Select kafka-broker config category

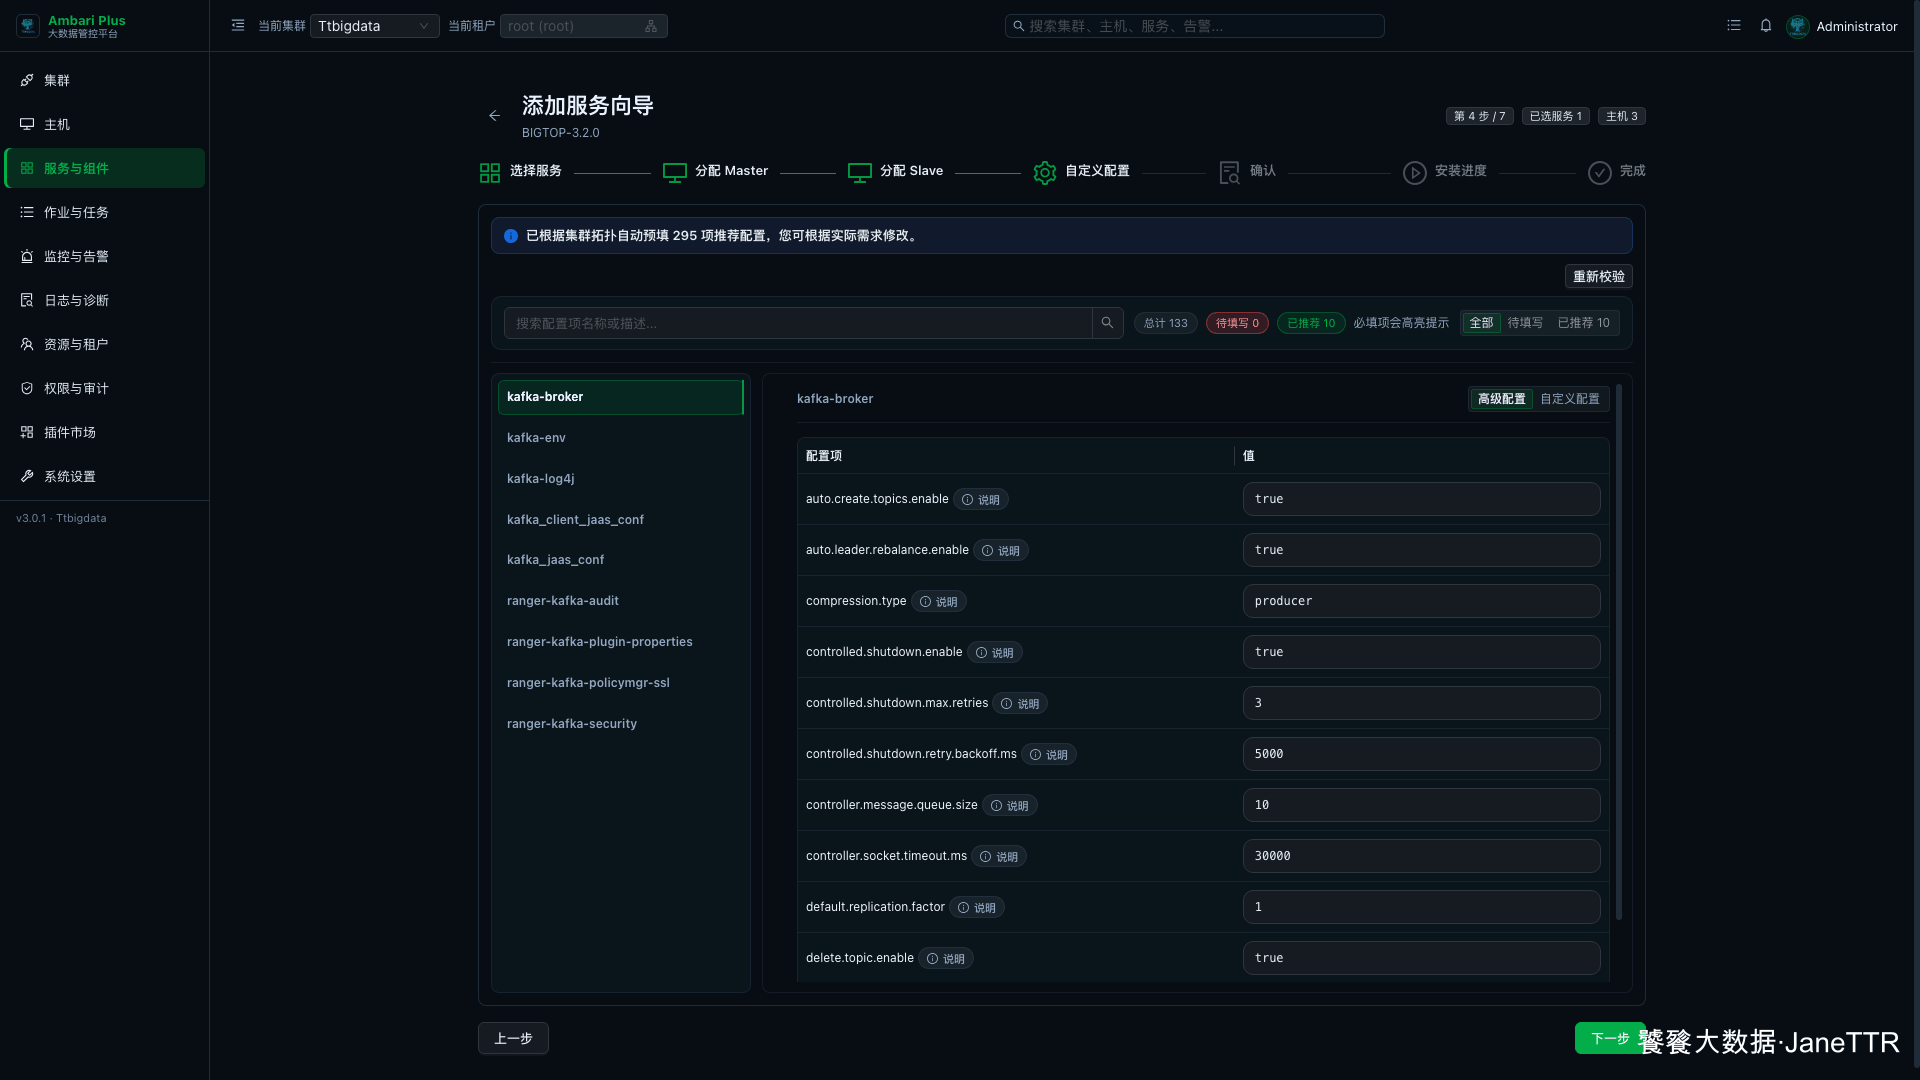tap(620, 397)
